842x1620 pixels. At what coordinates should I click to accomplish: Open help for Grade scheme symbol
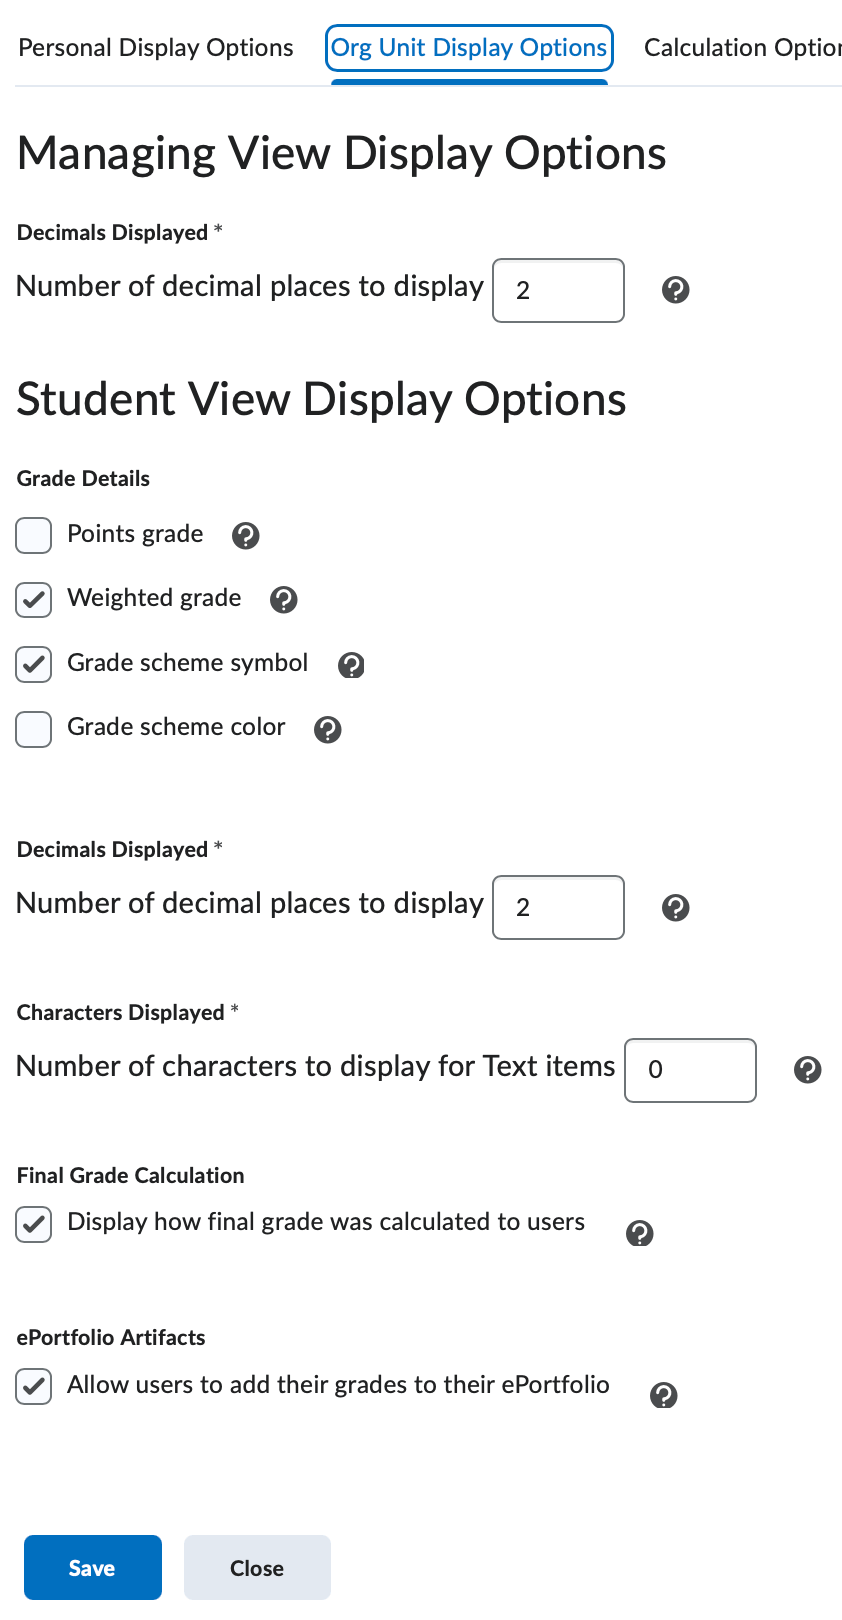coord(351,664)
